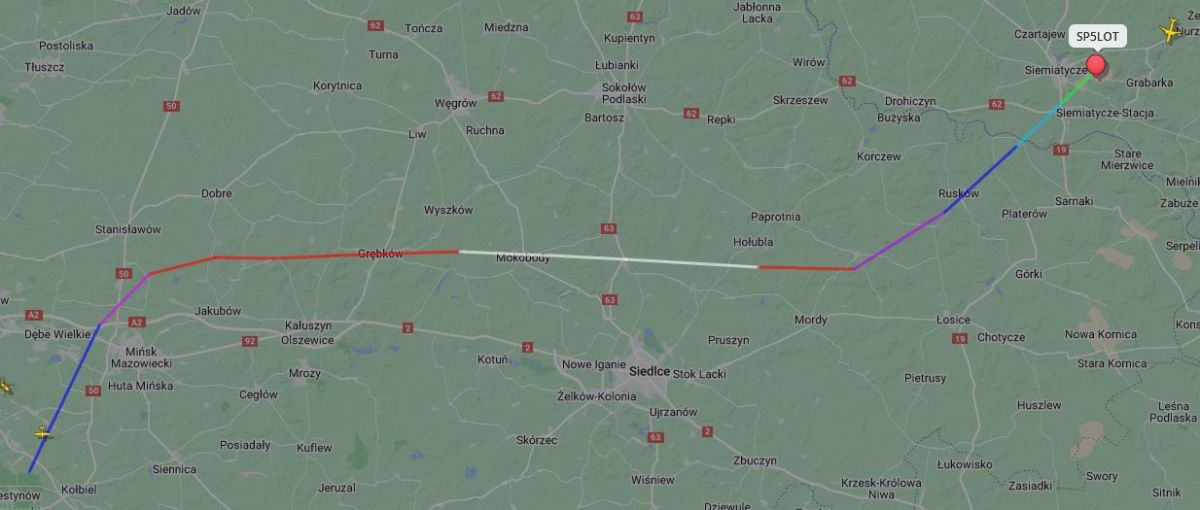The image size is (1200, 510).
Task: Select the white flight track segment near Mokobody
Action: coord(608,259)
